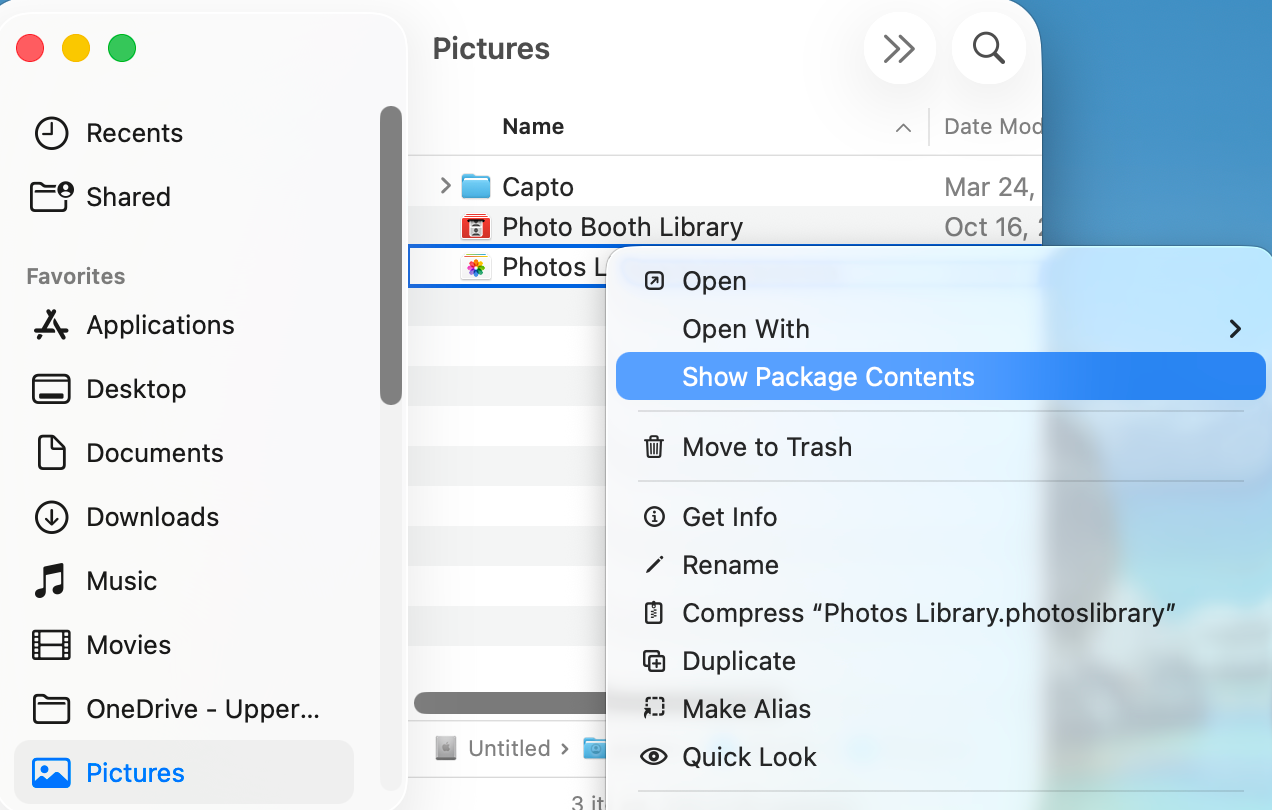Image resolution: width=1272 pixels, height=810 pixels.
Task: Click the Music note icon in sidebar
Action: tap(51, 581)
